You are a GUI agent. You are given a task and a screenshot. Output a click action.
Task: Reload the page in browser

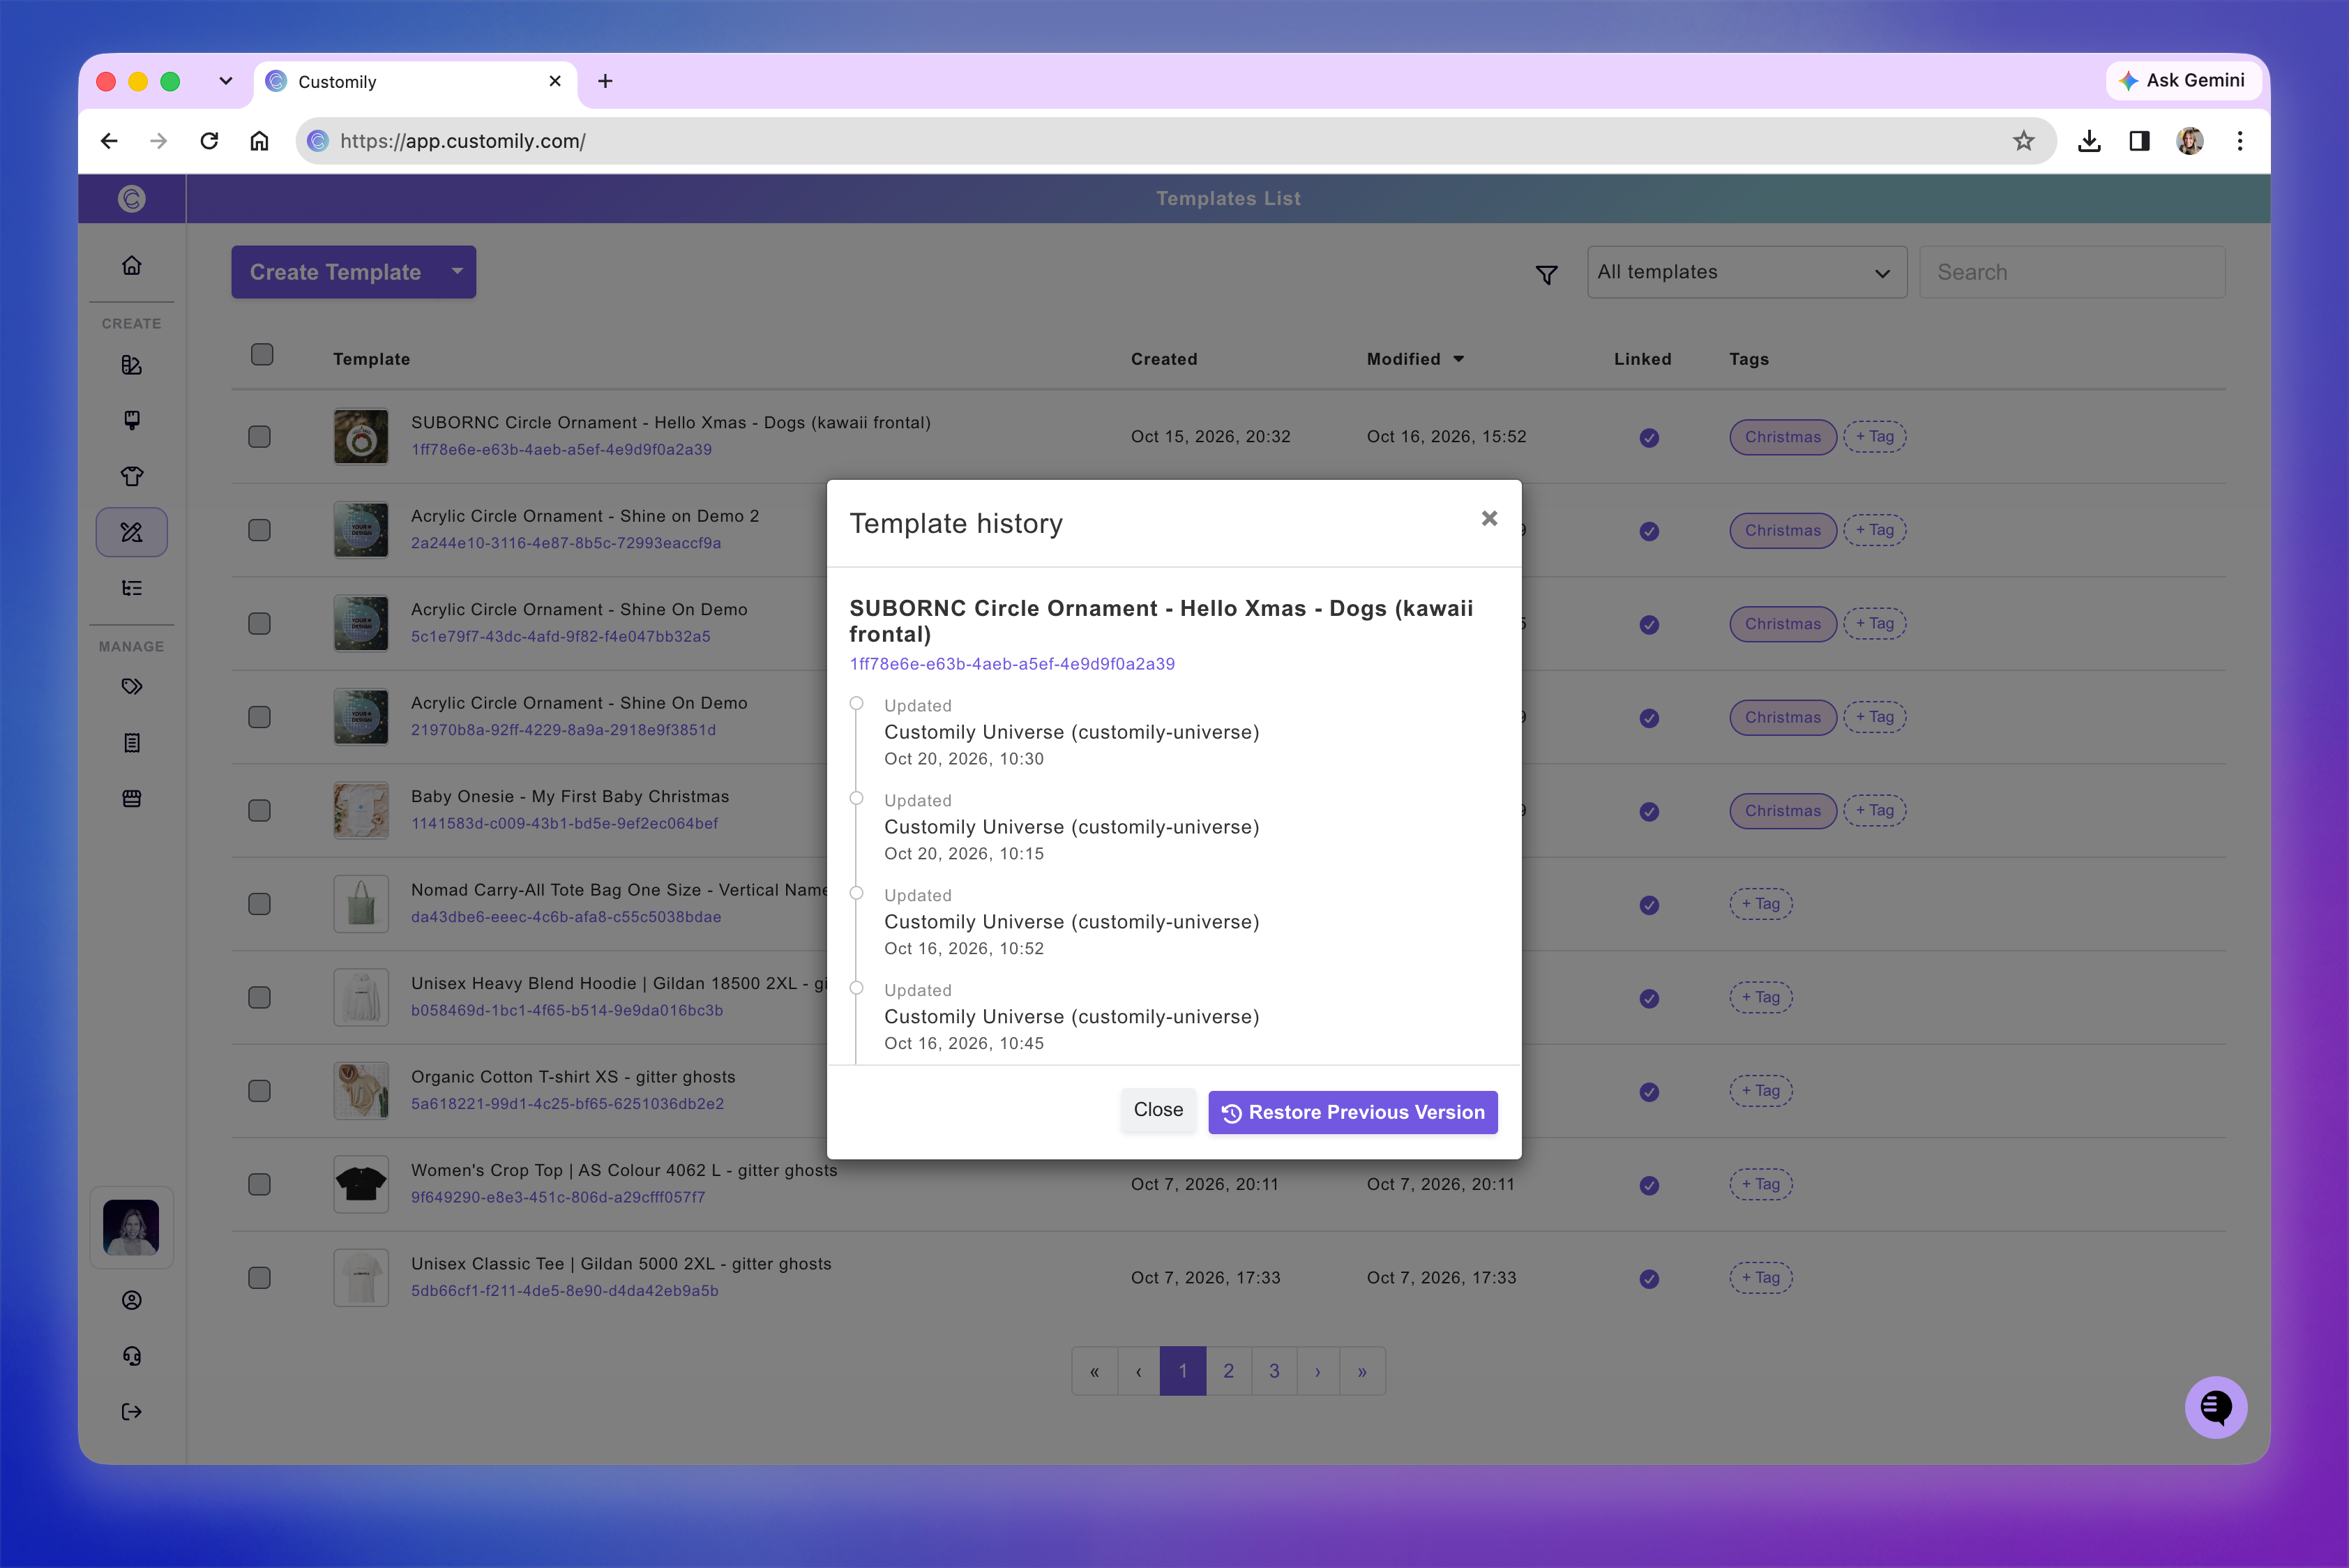point(209,141)
